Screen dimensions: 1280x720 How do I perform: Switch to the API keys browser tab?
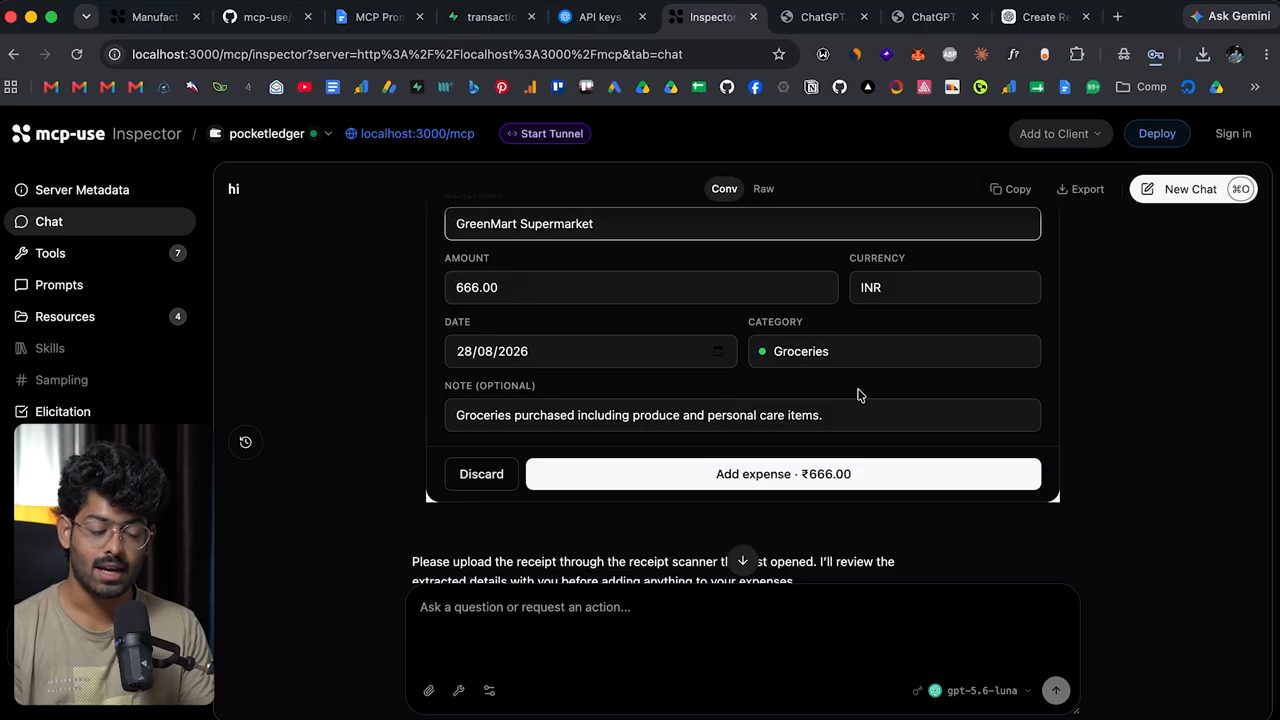[601, 17]
